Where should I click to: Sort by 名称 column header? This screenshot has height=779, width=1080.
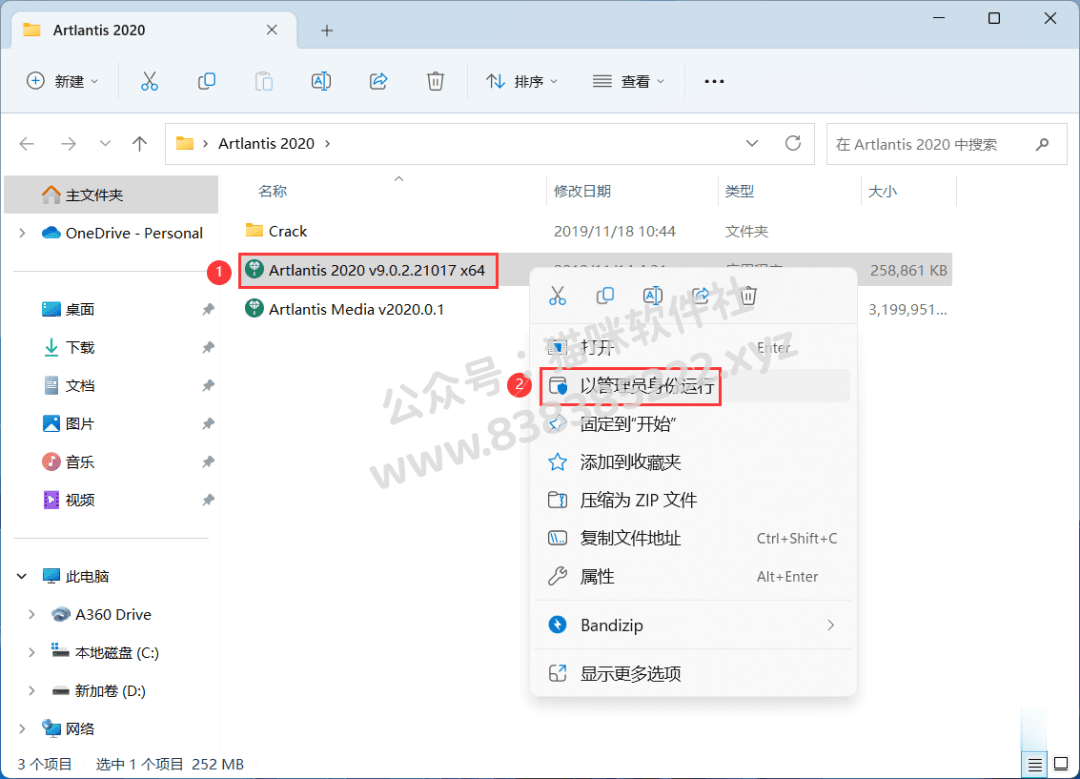pyautogui.click(x=272, y=191)
